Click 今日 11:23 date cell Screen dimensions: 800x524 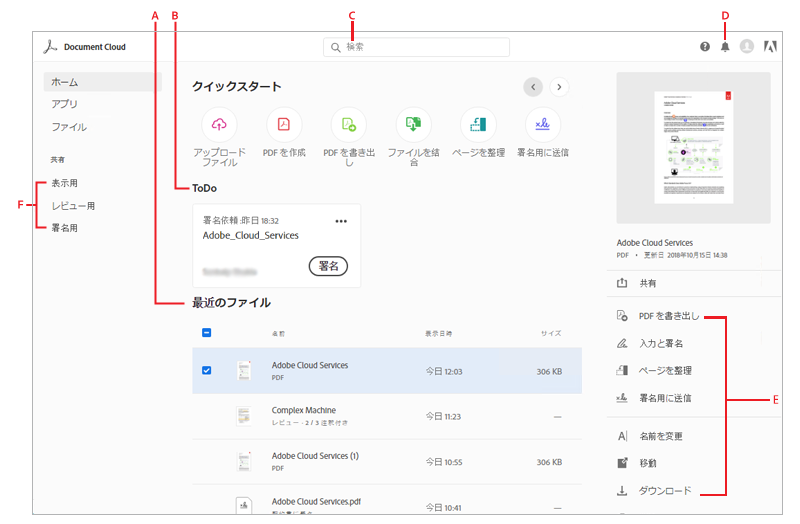[443, 417]
